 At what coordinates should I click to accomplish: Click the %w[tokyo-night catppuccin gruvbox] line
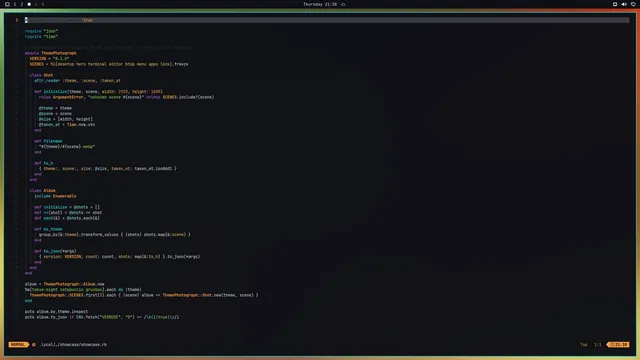tap(83, 289)
